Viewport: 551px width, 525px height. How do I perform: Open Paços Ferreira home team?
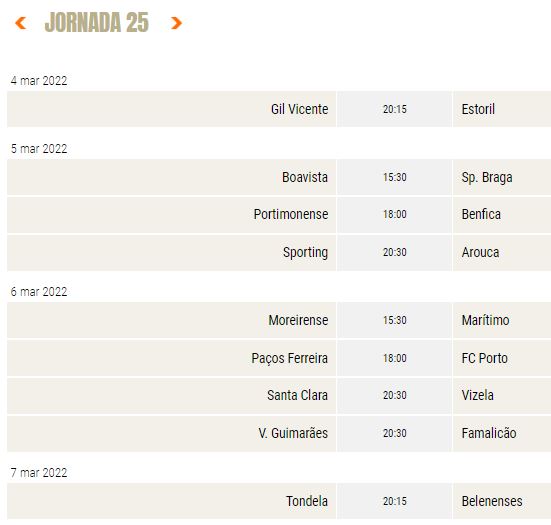tap(290, 358)
